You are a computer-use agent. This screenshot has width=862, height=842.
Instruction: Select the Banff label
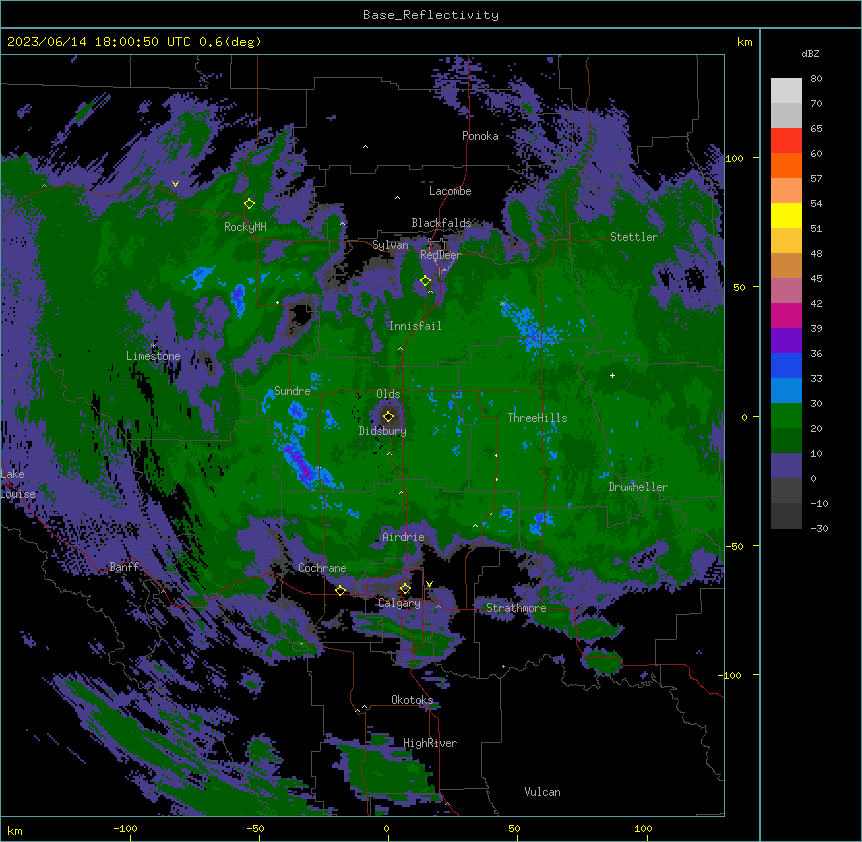click(x=124, y=567)
